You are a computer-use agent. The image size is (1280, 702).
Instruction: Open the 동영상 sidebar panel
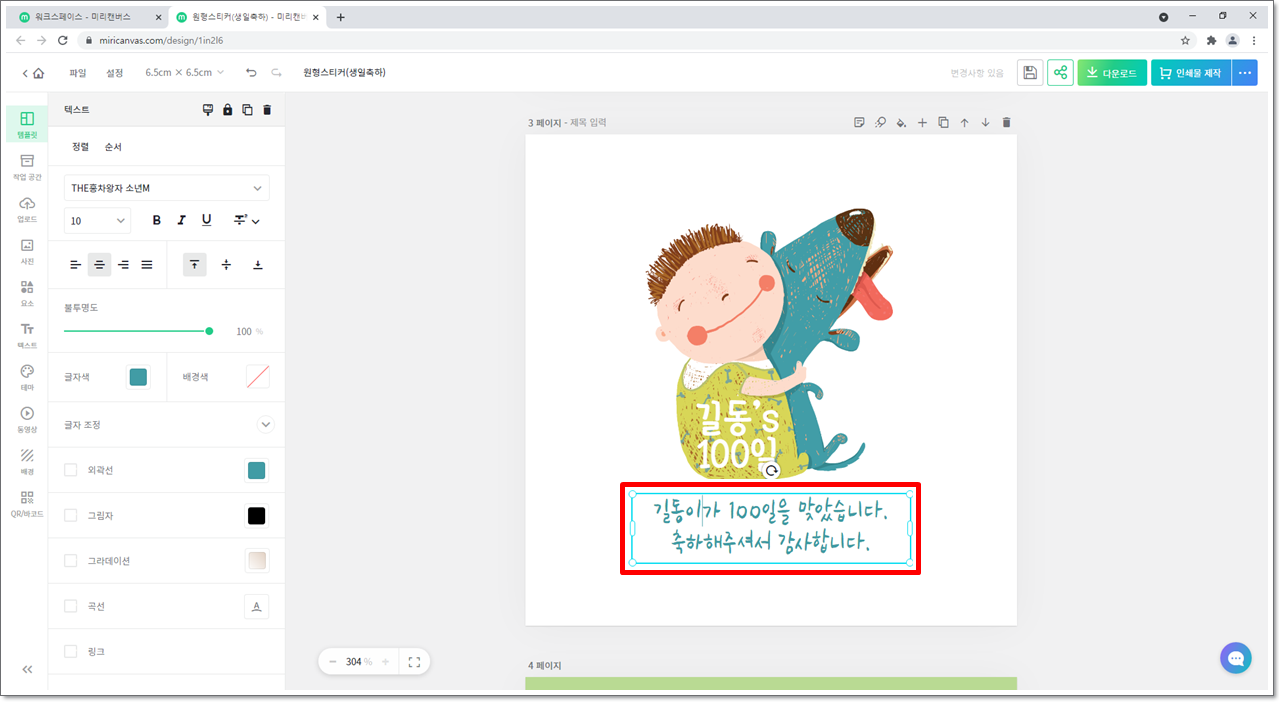point(27,419)
